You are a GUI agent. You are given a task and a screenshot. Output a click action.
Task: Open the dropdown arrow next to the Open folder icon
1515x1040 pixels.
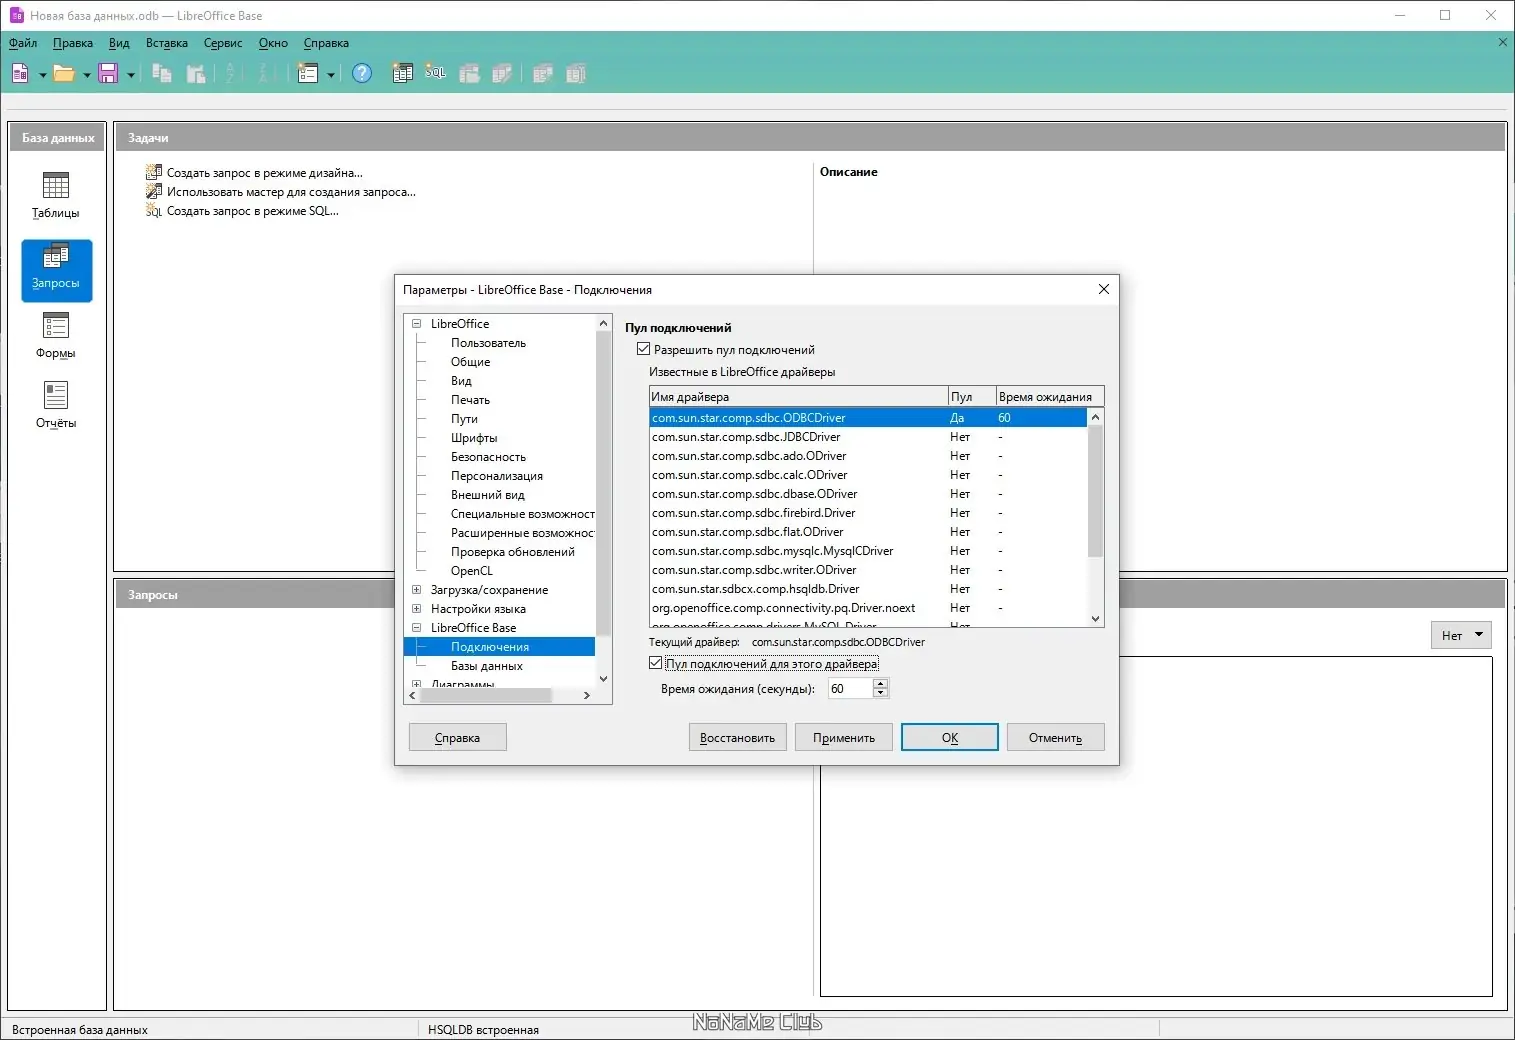click(86, 74)
